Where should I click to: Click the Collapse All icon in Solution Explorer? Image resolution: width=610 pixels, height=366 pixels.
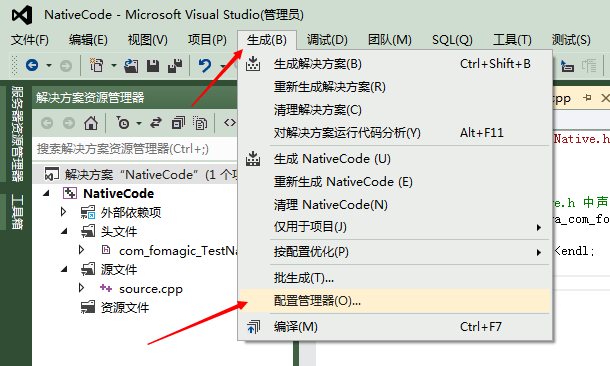point(178,123)
